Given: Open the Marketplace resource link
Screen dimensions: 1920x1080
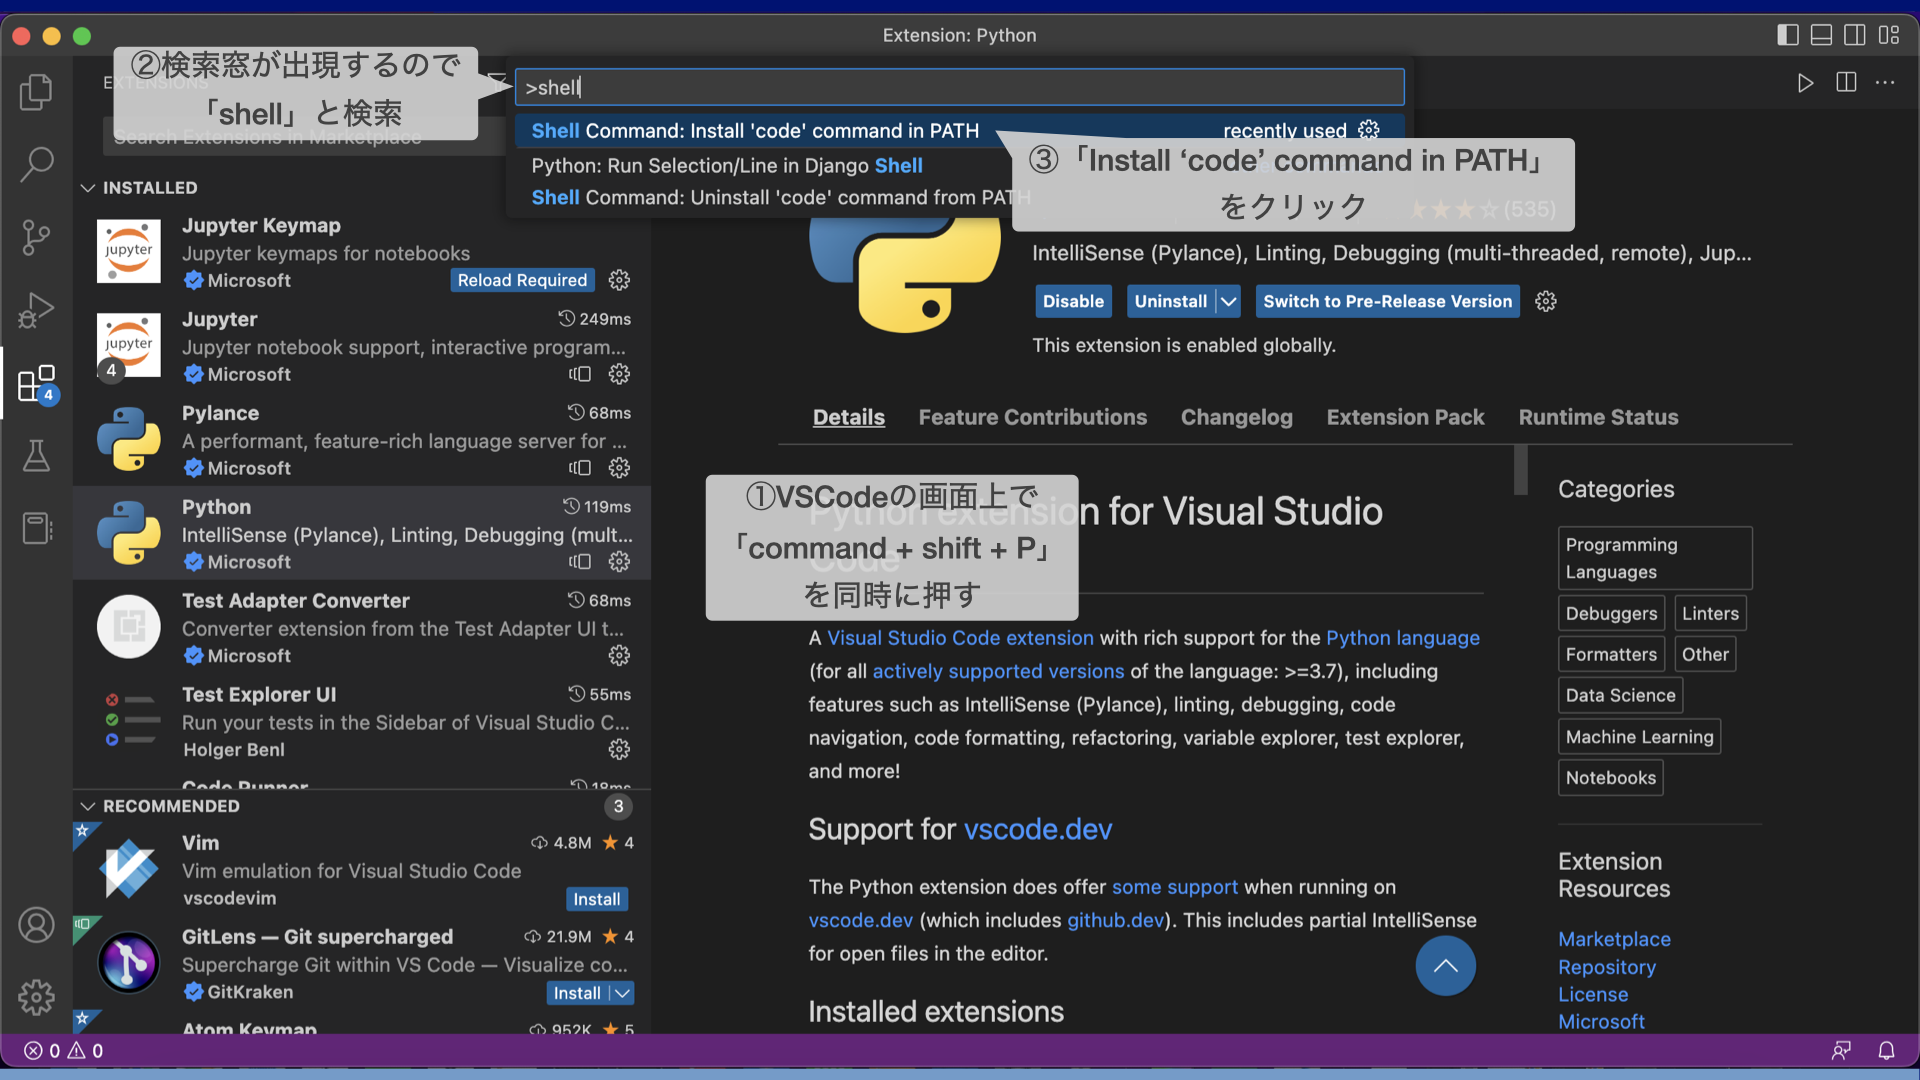Looking at the screenshot, I should coord(1614,939).
